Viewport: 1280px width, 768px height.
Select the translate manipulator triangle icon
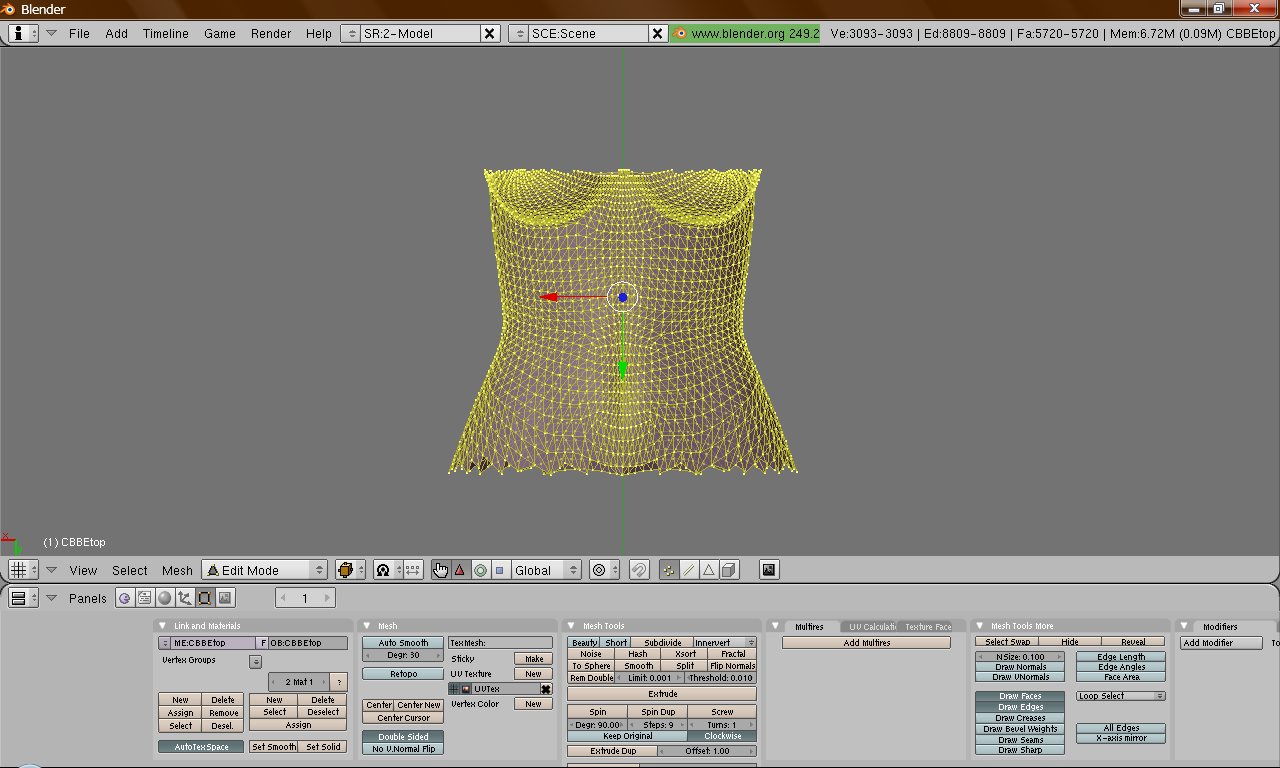[460, 570]
